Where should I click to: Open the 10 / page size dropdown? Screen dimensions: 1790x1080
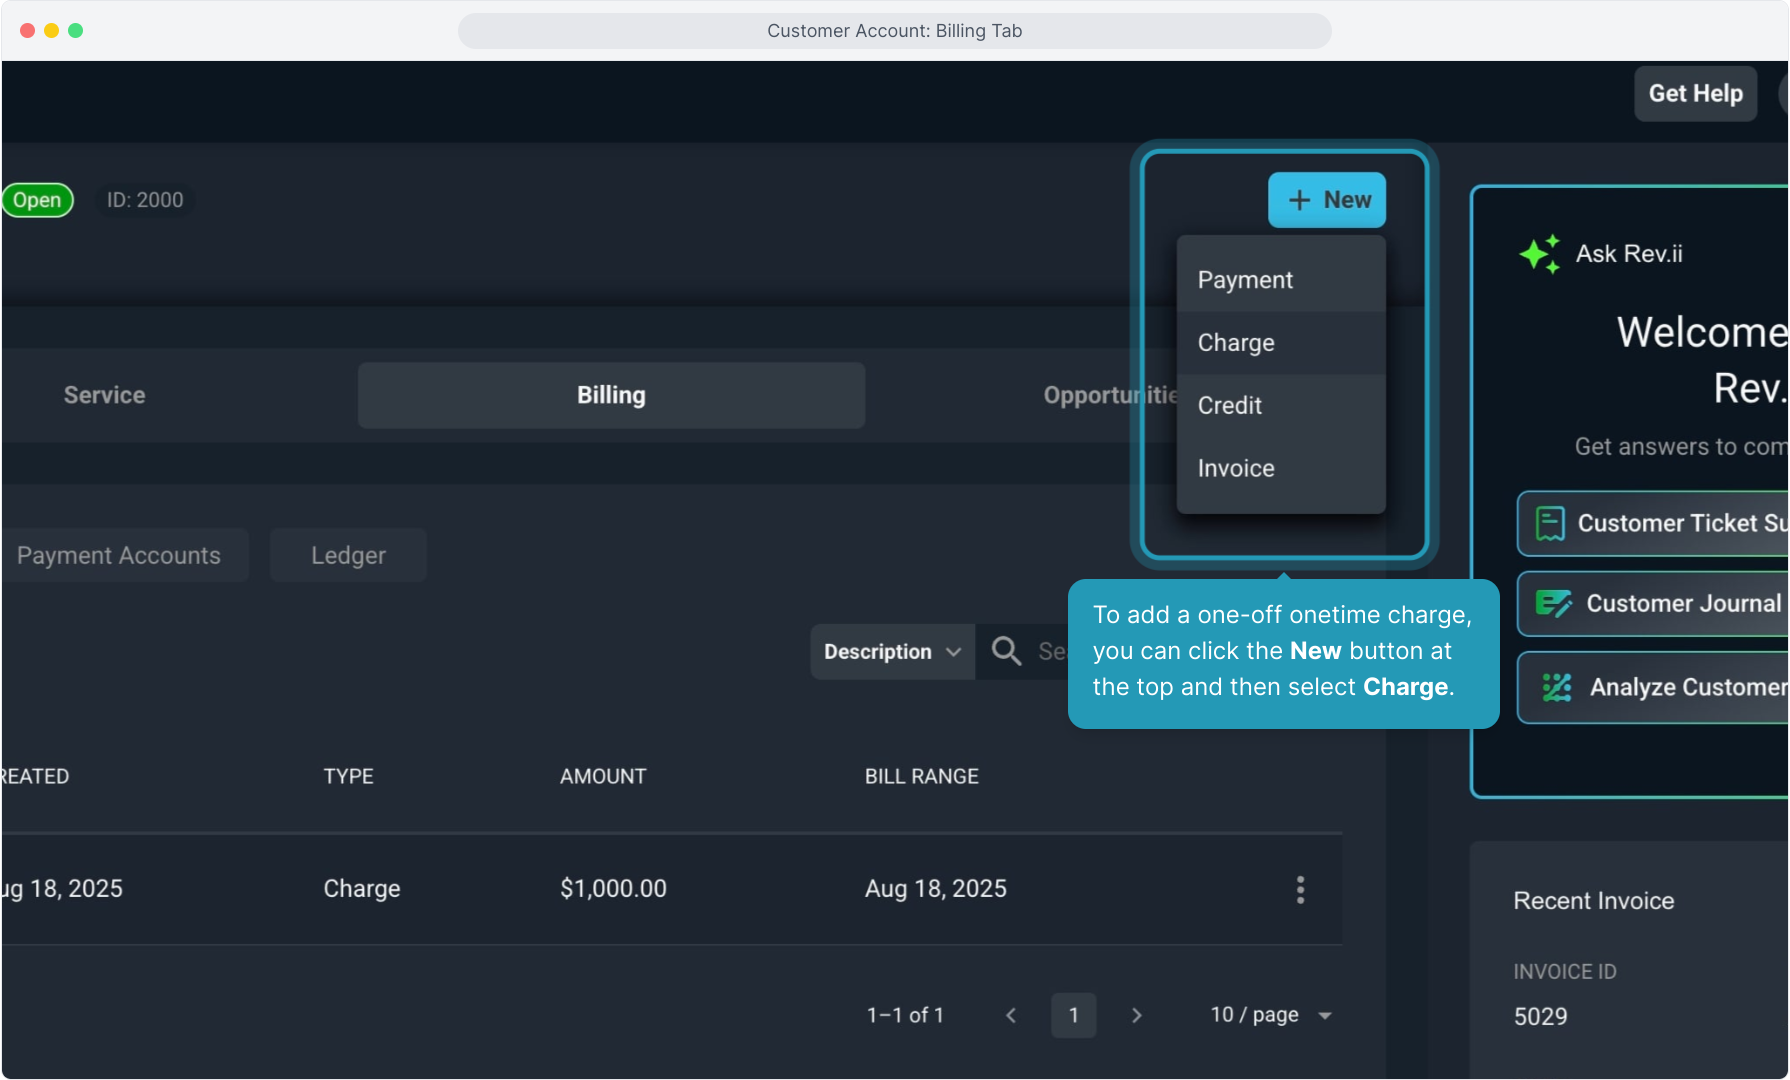[x=1270, y=1015]
